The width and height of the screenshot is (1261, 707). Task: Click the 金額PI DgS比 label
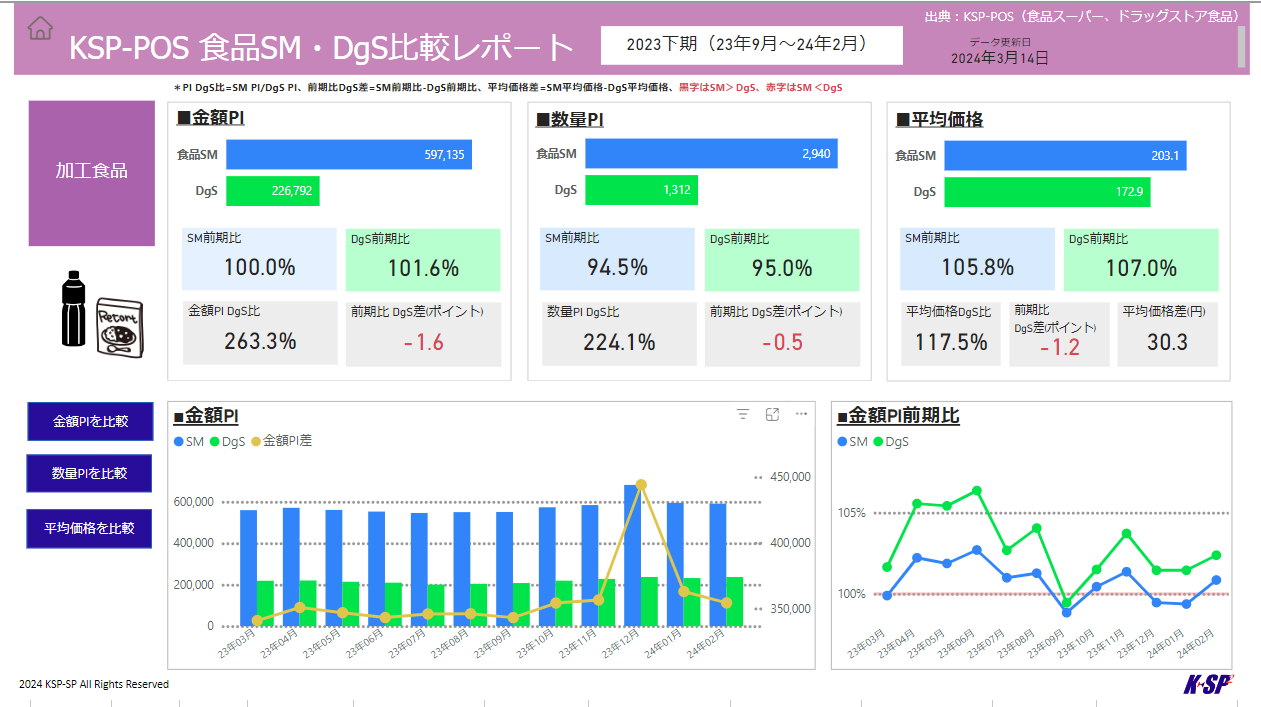(x=224, y=311)
